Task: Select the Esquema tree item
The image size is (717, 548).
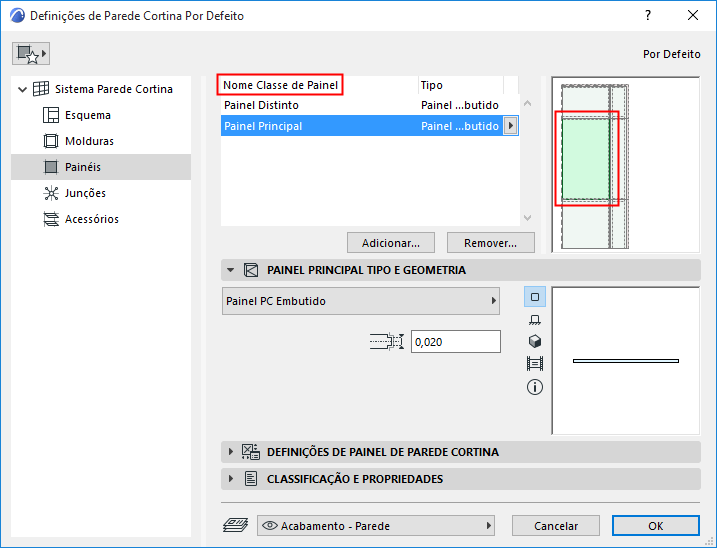Action: [x=87, y=115]
